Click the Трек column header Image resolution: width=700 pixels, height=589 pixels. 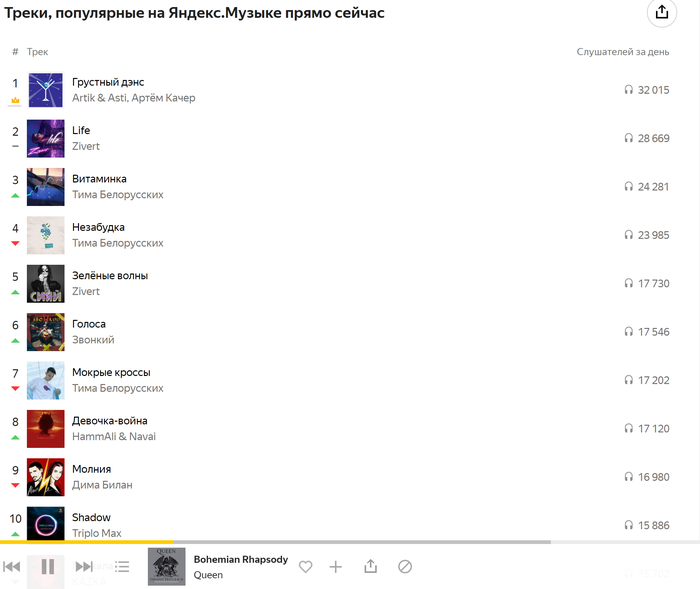(x=38, y=52)
